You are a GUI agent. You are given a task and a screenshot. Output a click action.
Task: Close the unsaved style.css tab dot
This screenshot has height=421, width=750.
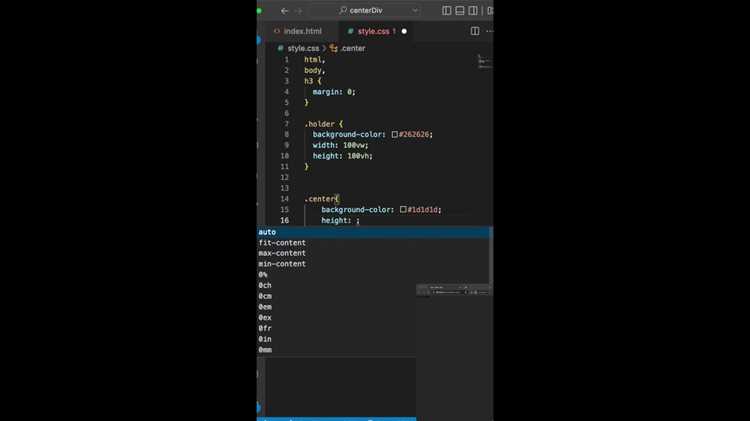[404, 31]
